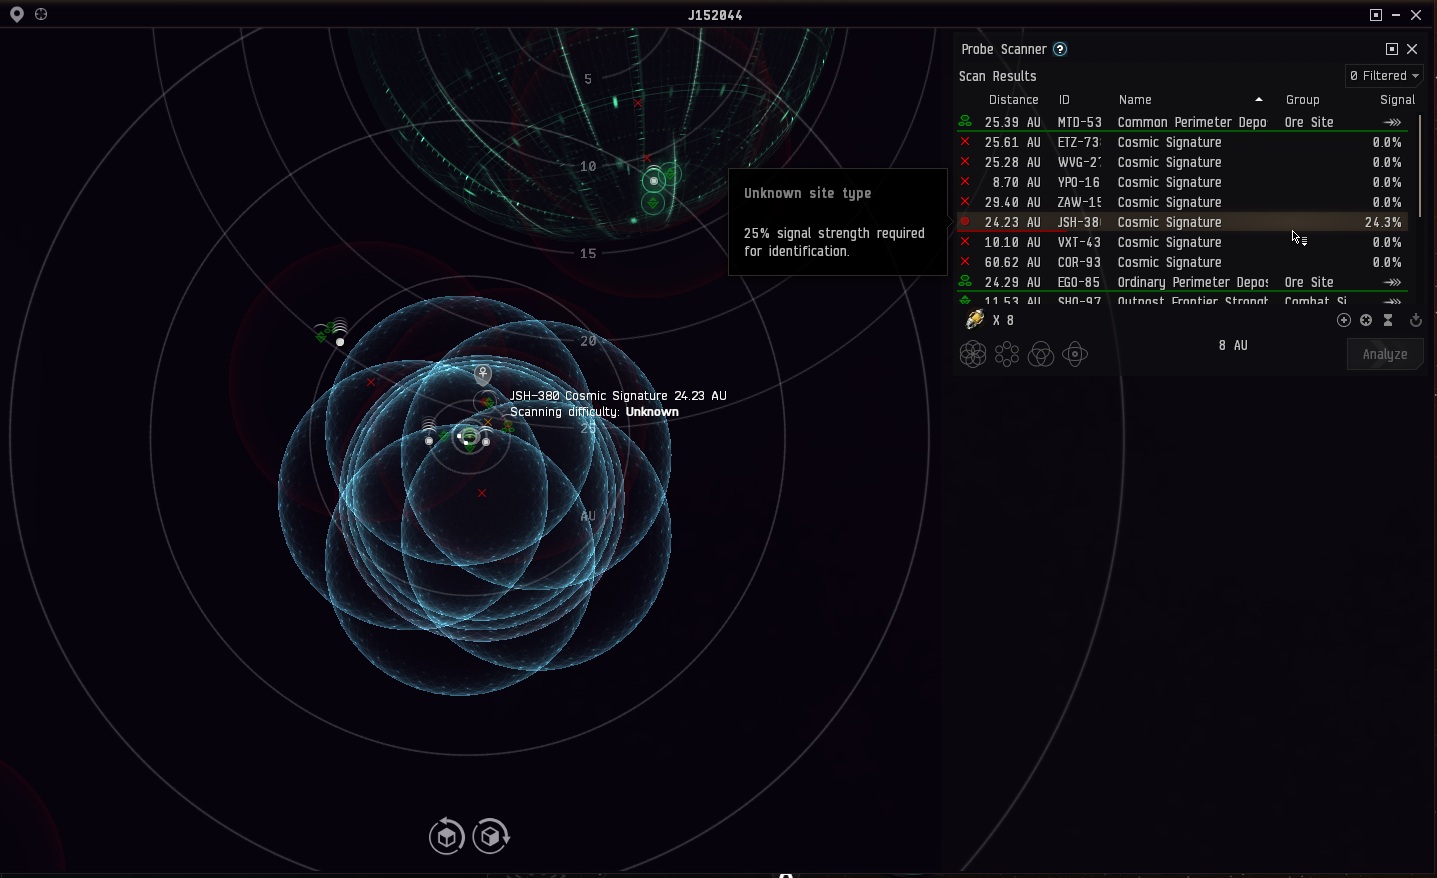Click warp arrow icon on EGO-85 row

point(1392,282)
